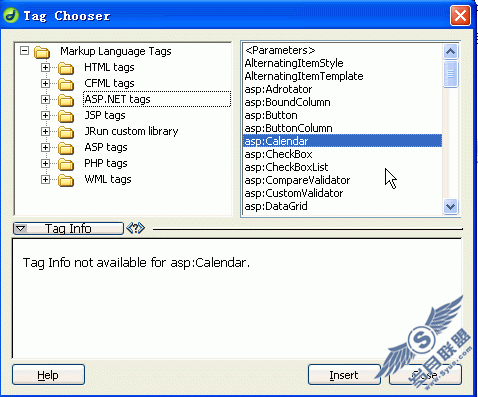Select ASP tags in the tree
The width and height of the screenshot is (478, 397).
(x=106, y=147)
